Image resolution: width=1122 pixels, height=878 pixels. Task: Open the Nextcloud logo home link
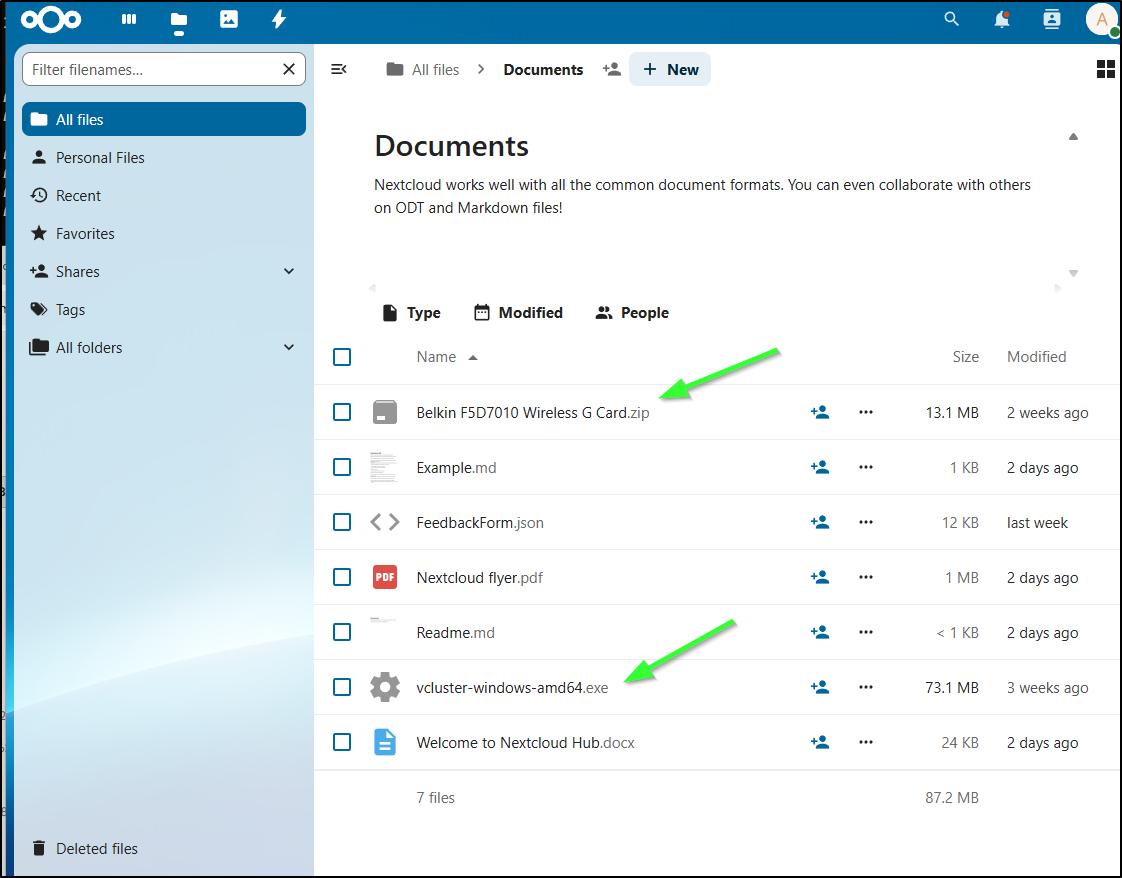51,19
